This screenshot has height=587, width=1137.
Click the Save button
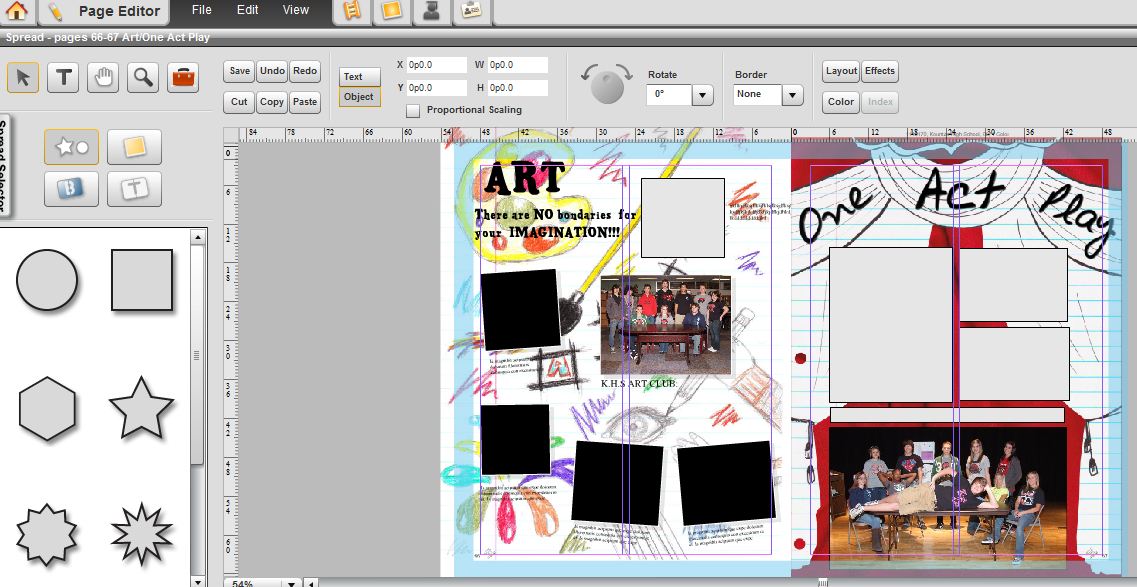pos(240,71)
